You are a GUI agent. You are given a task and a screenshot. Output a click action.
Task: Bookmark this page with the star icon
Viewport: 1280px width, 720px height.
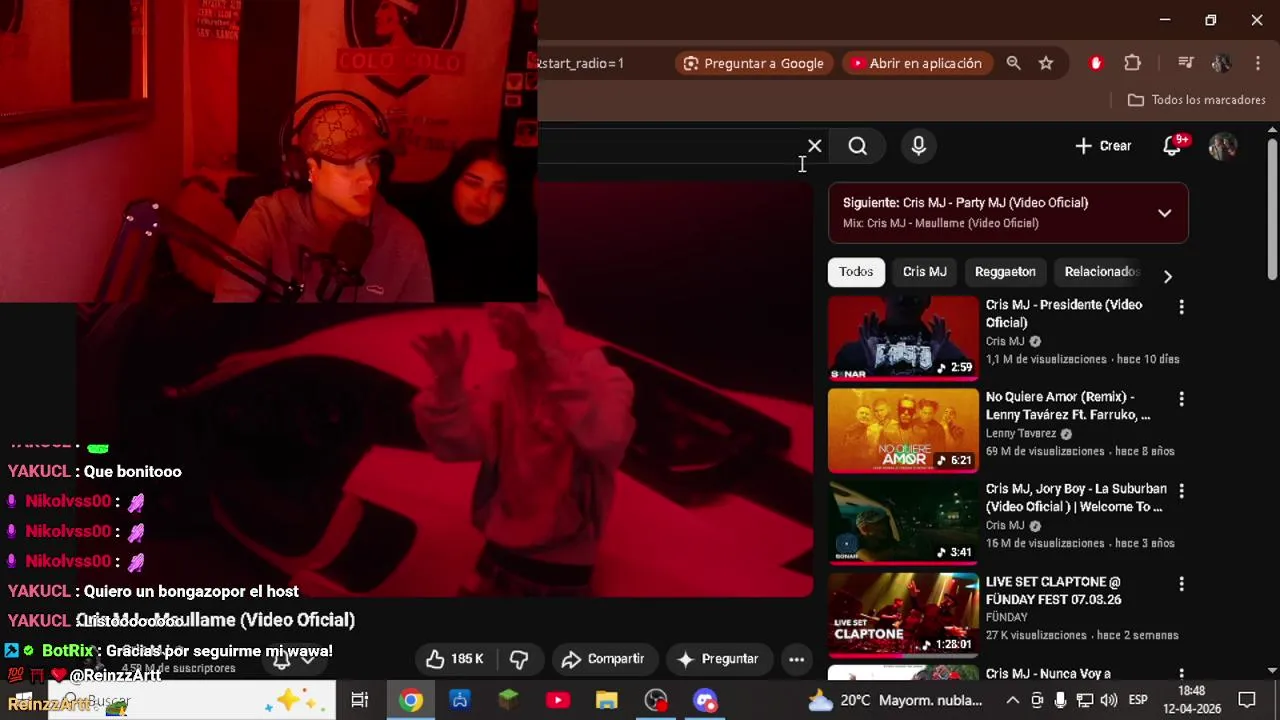pyautogui.click(x=1046, y=63)
